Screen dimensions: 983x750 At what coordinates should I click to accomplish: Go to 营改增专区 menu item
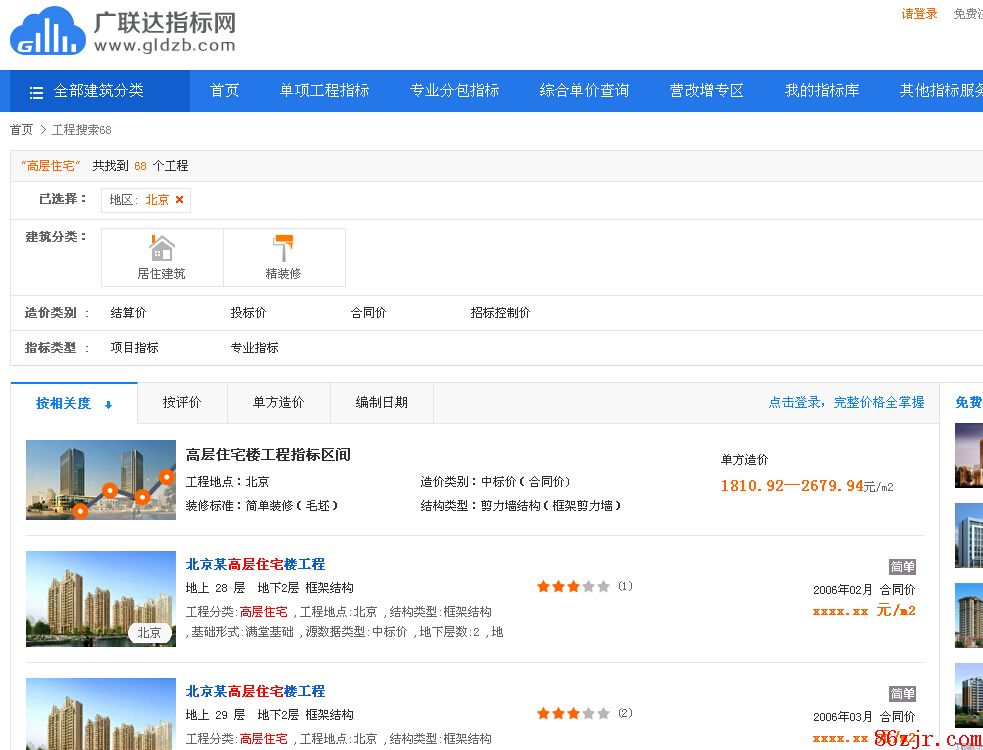pos(706,91)
